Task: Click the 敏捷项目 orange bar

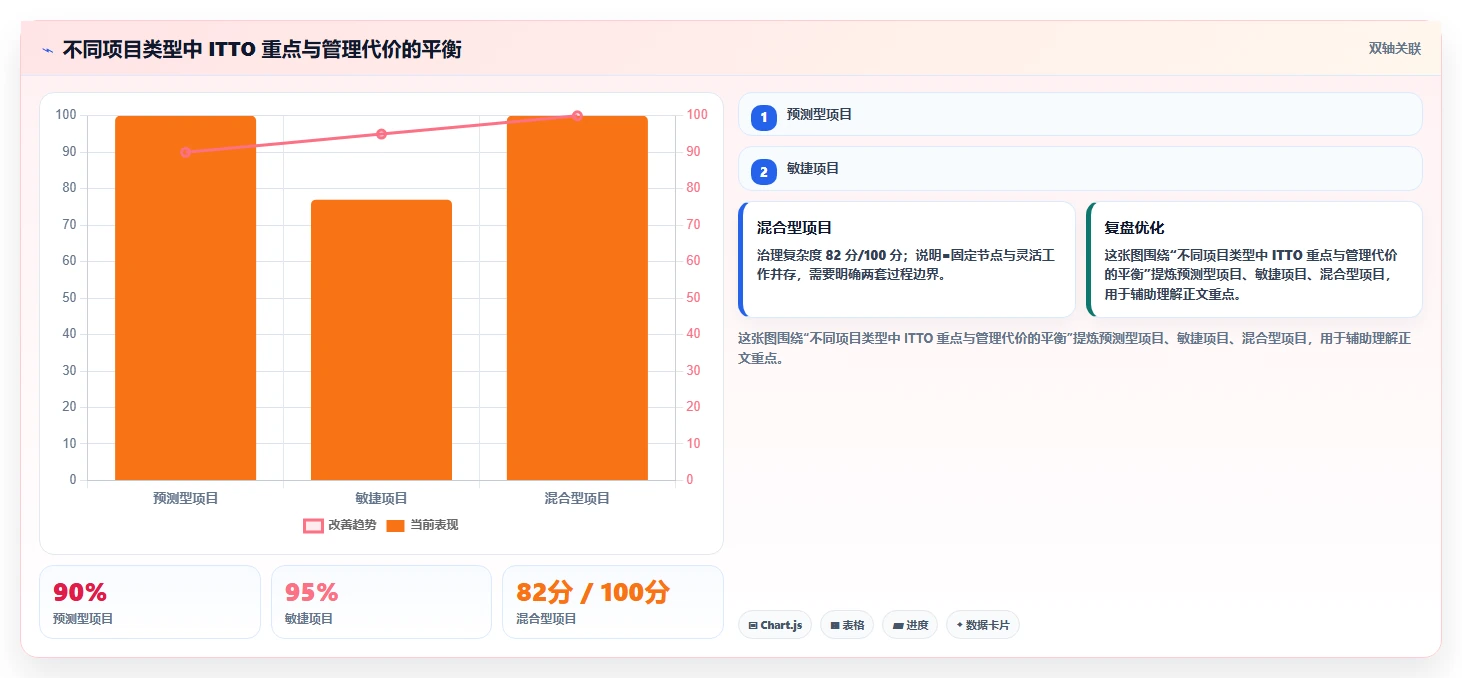Action: [381, 340]
